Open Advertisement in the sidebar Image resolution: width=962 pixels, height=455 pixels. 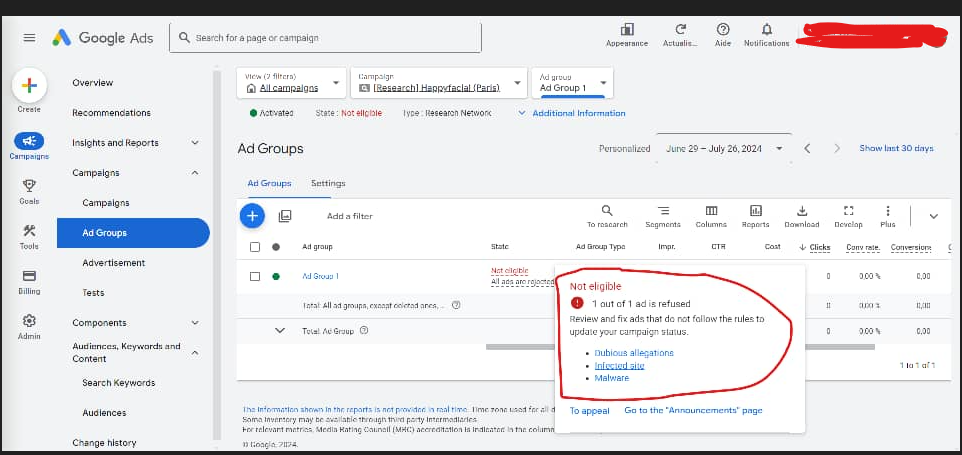(114, 263)
